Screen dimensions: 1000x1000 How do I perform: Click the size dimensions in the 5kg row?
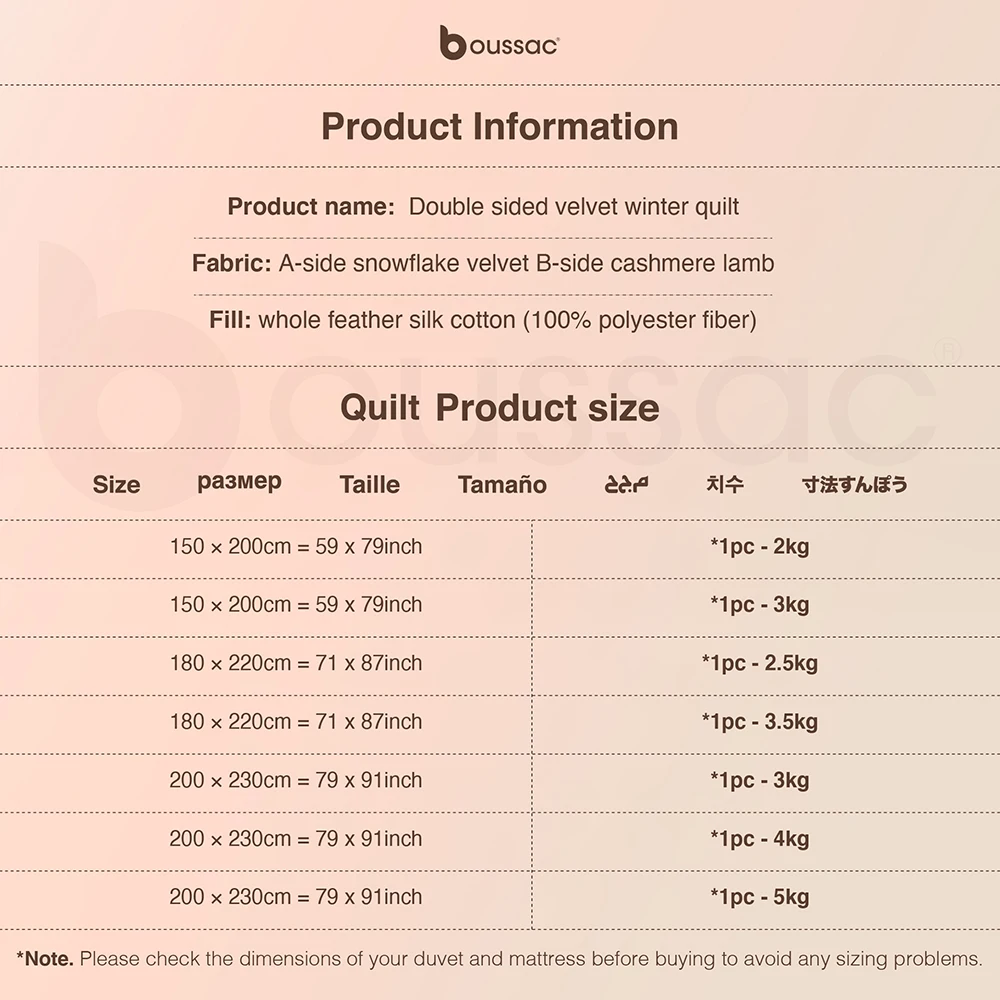click(x=296, y=897)
